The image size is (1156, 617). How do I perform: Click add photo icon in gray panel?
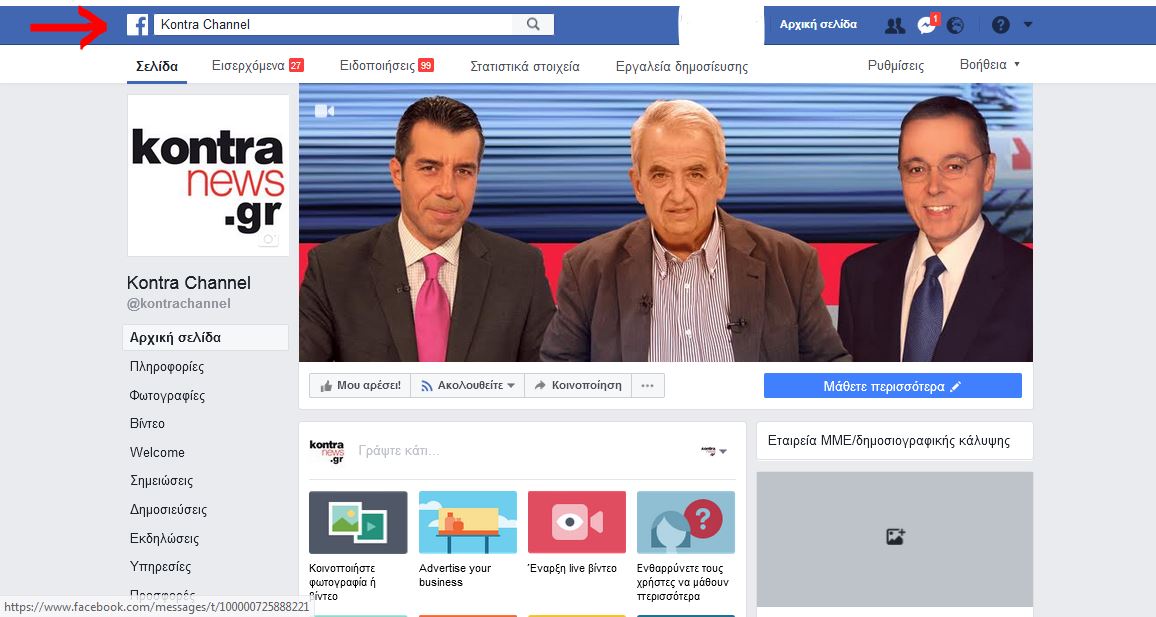[895, 537]
